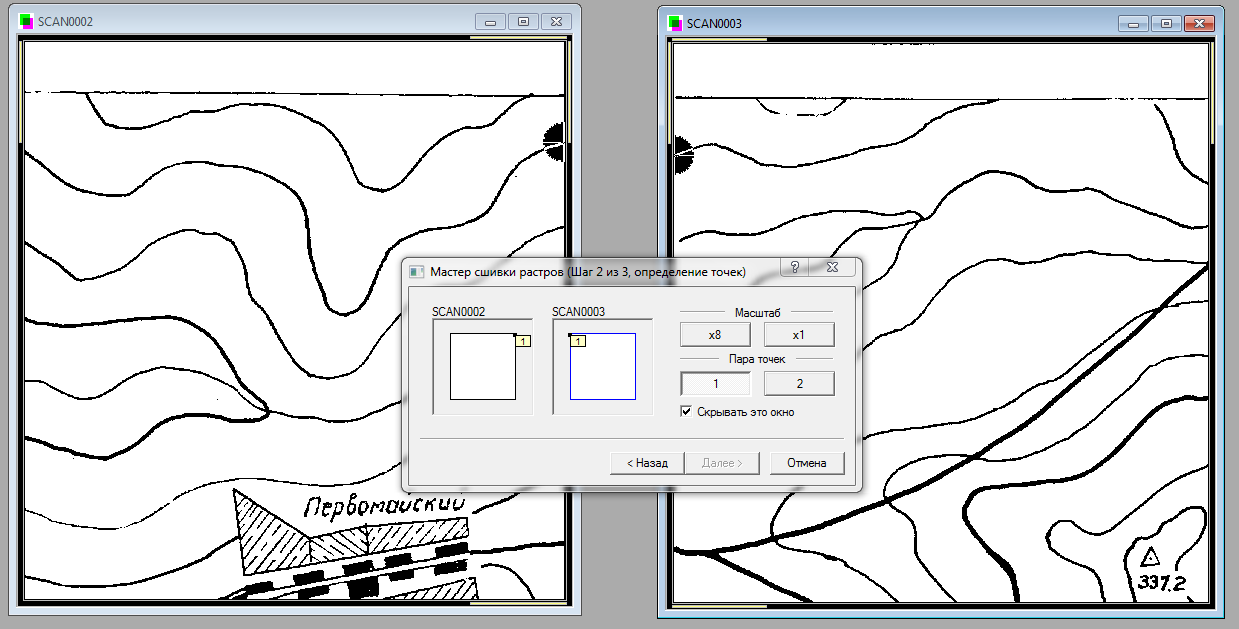The height and width of the screenshot is (629, 1239).
Task: Maximize the SCAN0002 window
Action: [523, 21]
